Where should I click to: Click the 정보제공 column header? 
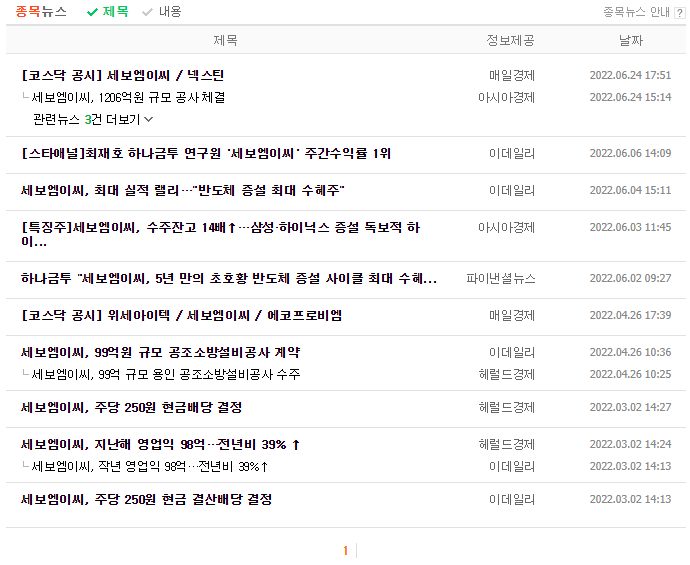510,40
